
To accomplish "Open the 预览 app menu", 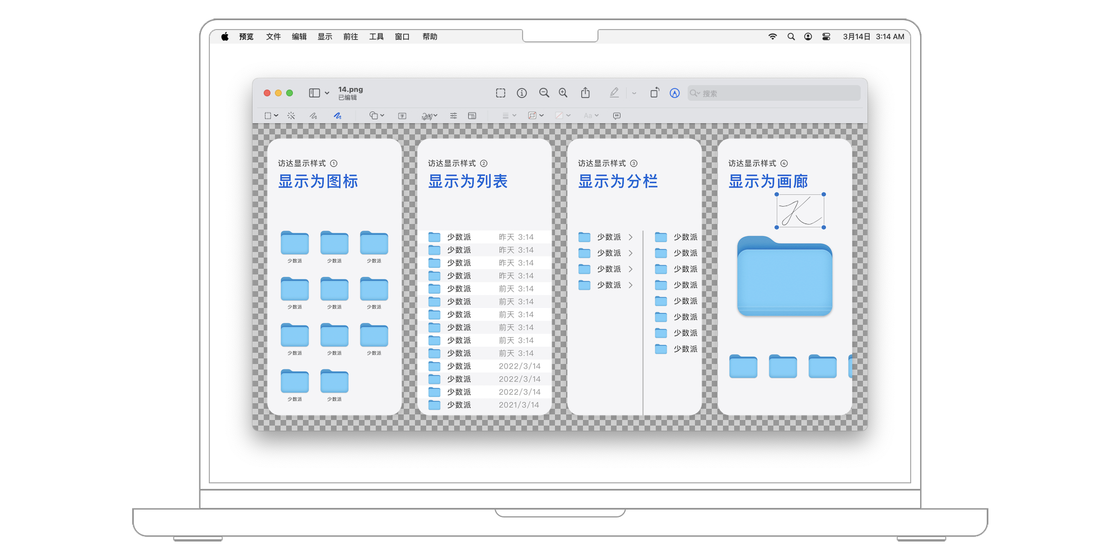I will (246, 36).
